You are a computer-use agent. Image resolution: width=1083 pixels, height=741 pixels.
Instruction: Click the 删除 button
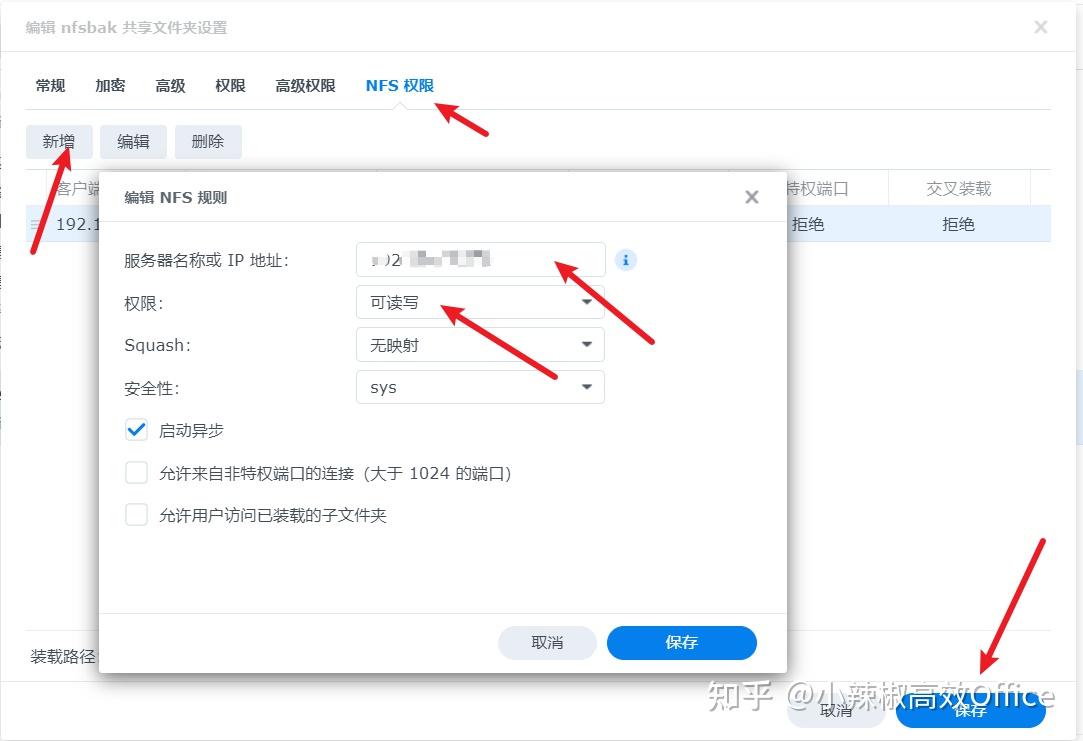pos(208,142)
